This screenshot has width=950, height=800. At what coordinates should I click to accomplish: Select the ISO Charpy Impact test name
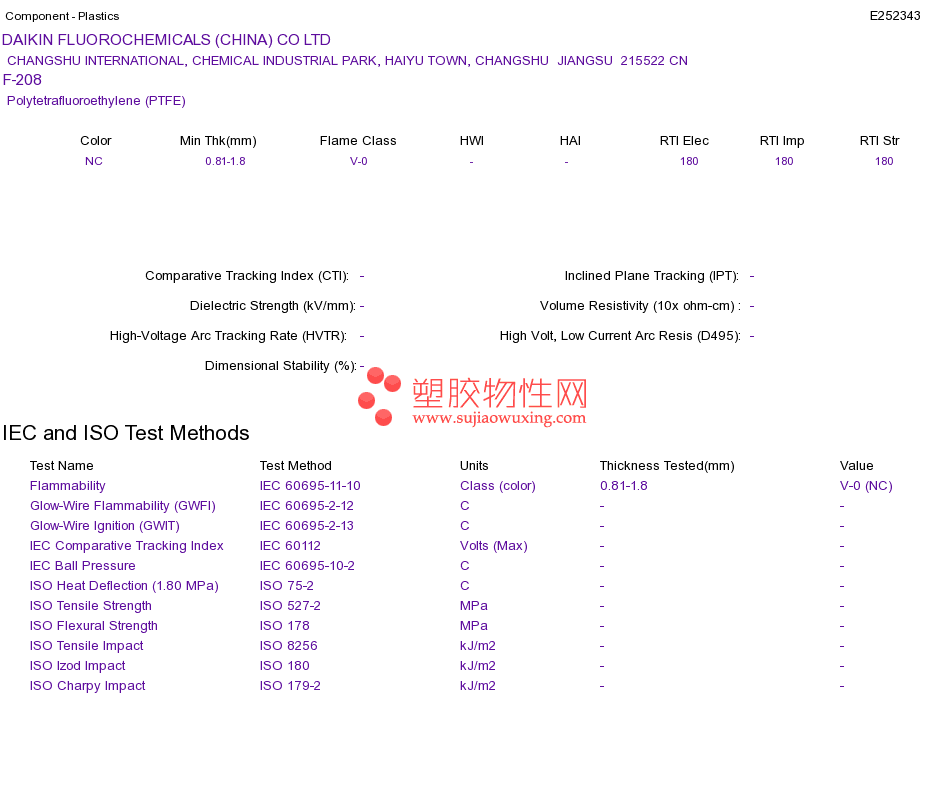88,685
